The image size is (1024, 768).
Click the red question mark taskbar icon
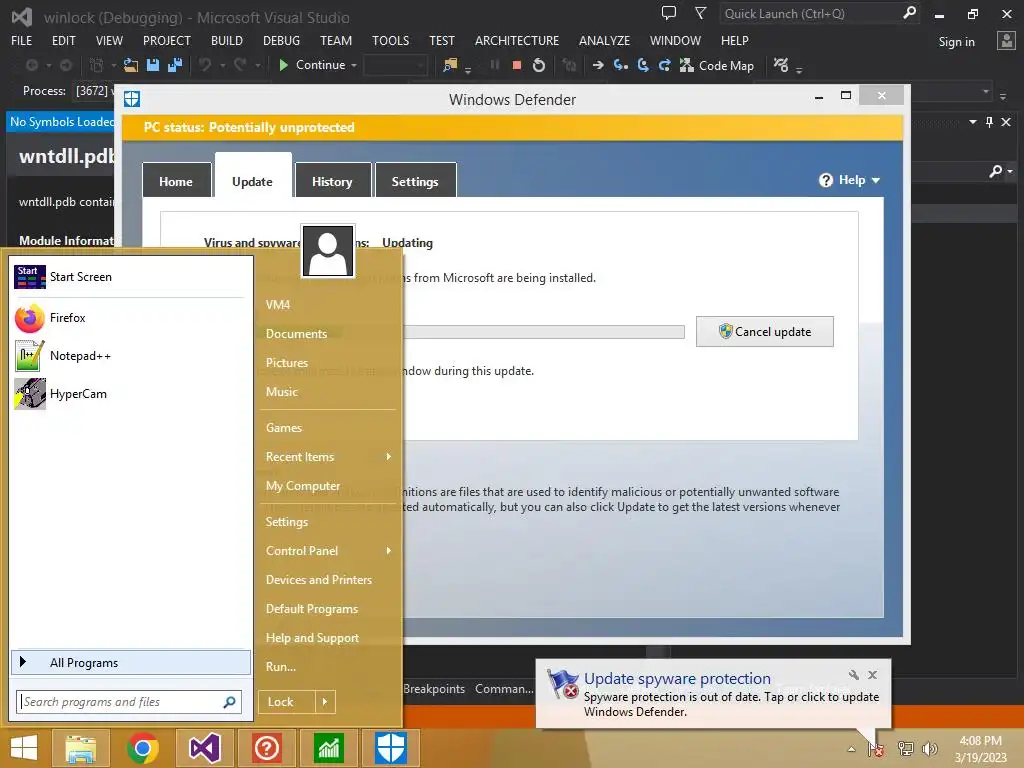266,748
